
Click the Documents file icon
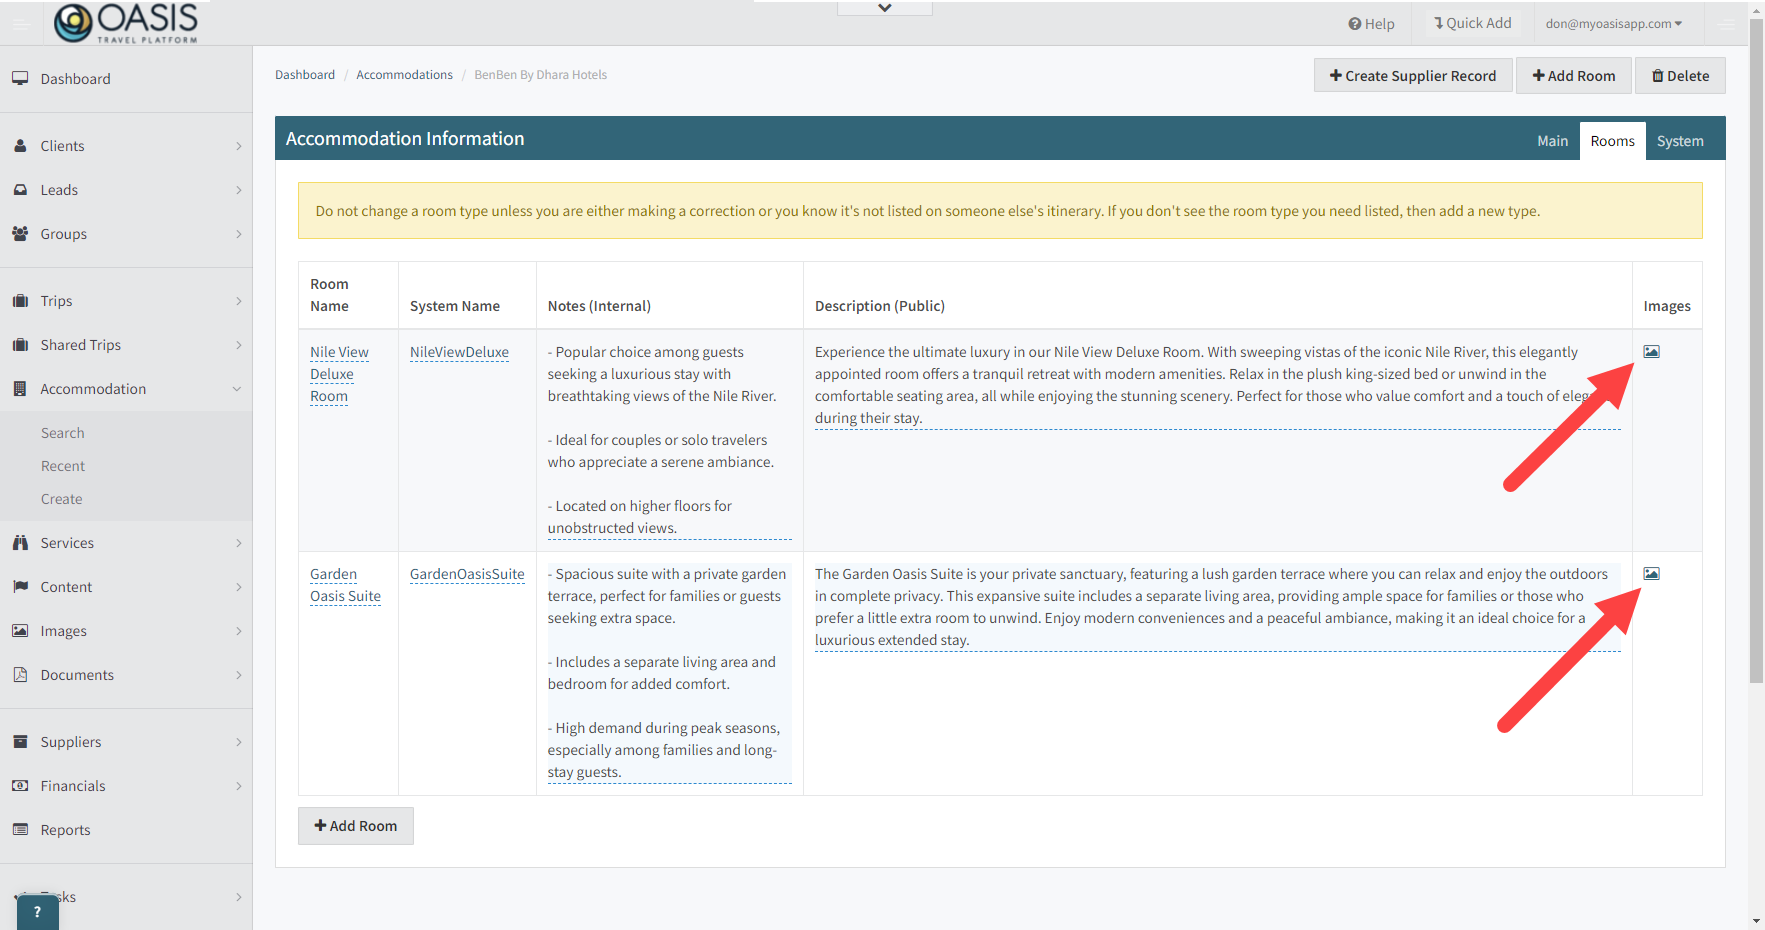coord(20,674)
